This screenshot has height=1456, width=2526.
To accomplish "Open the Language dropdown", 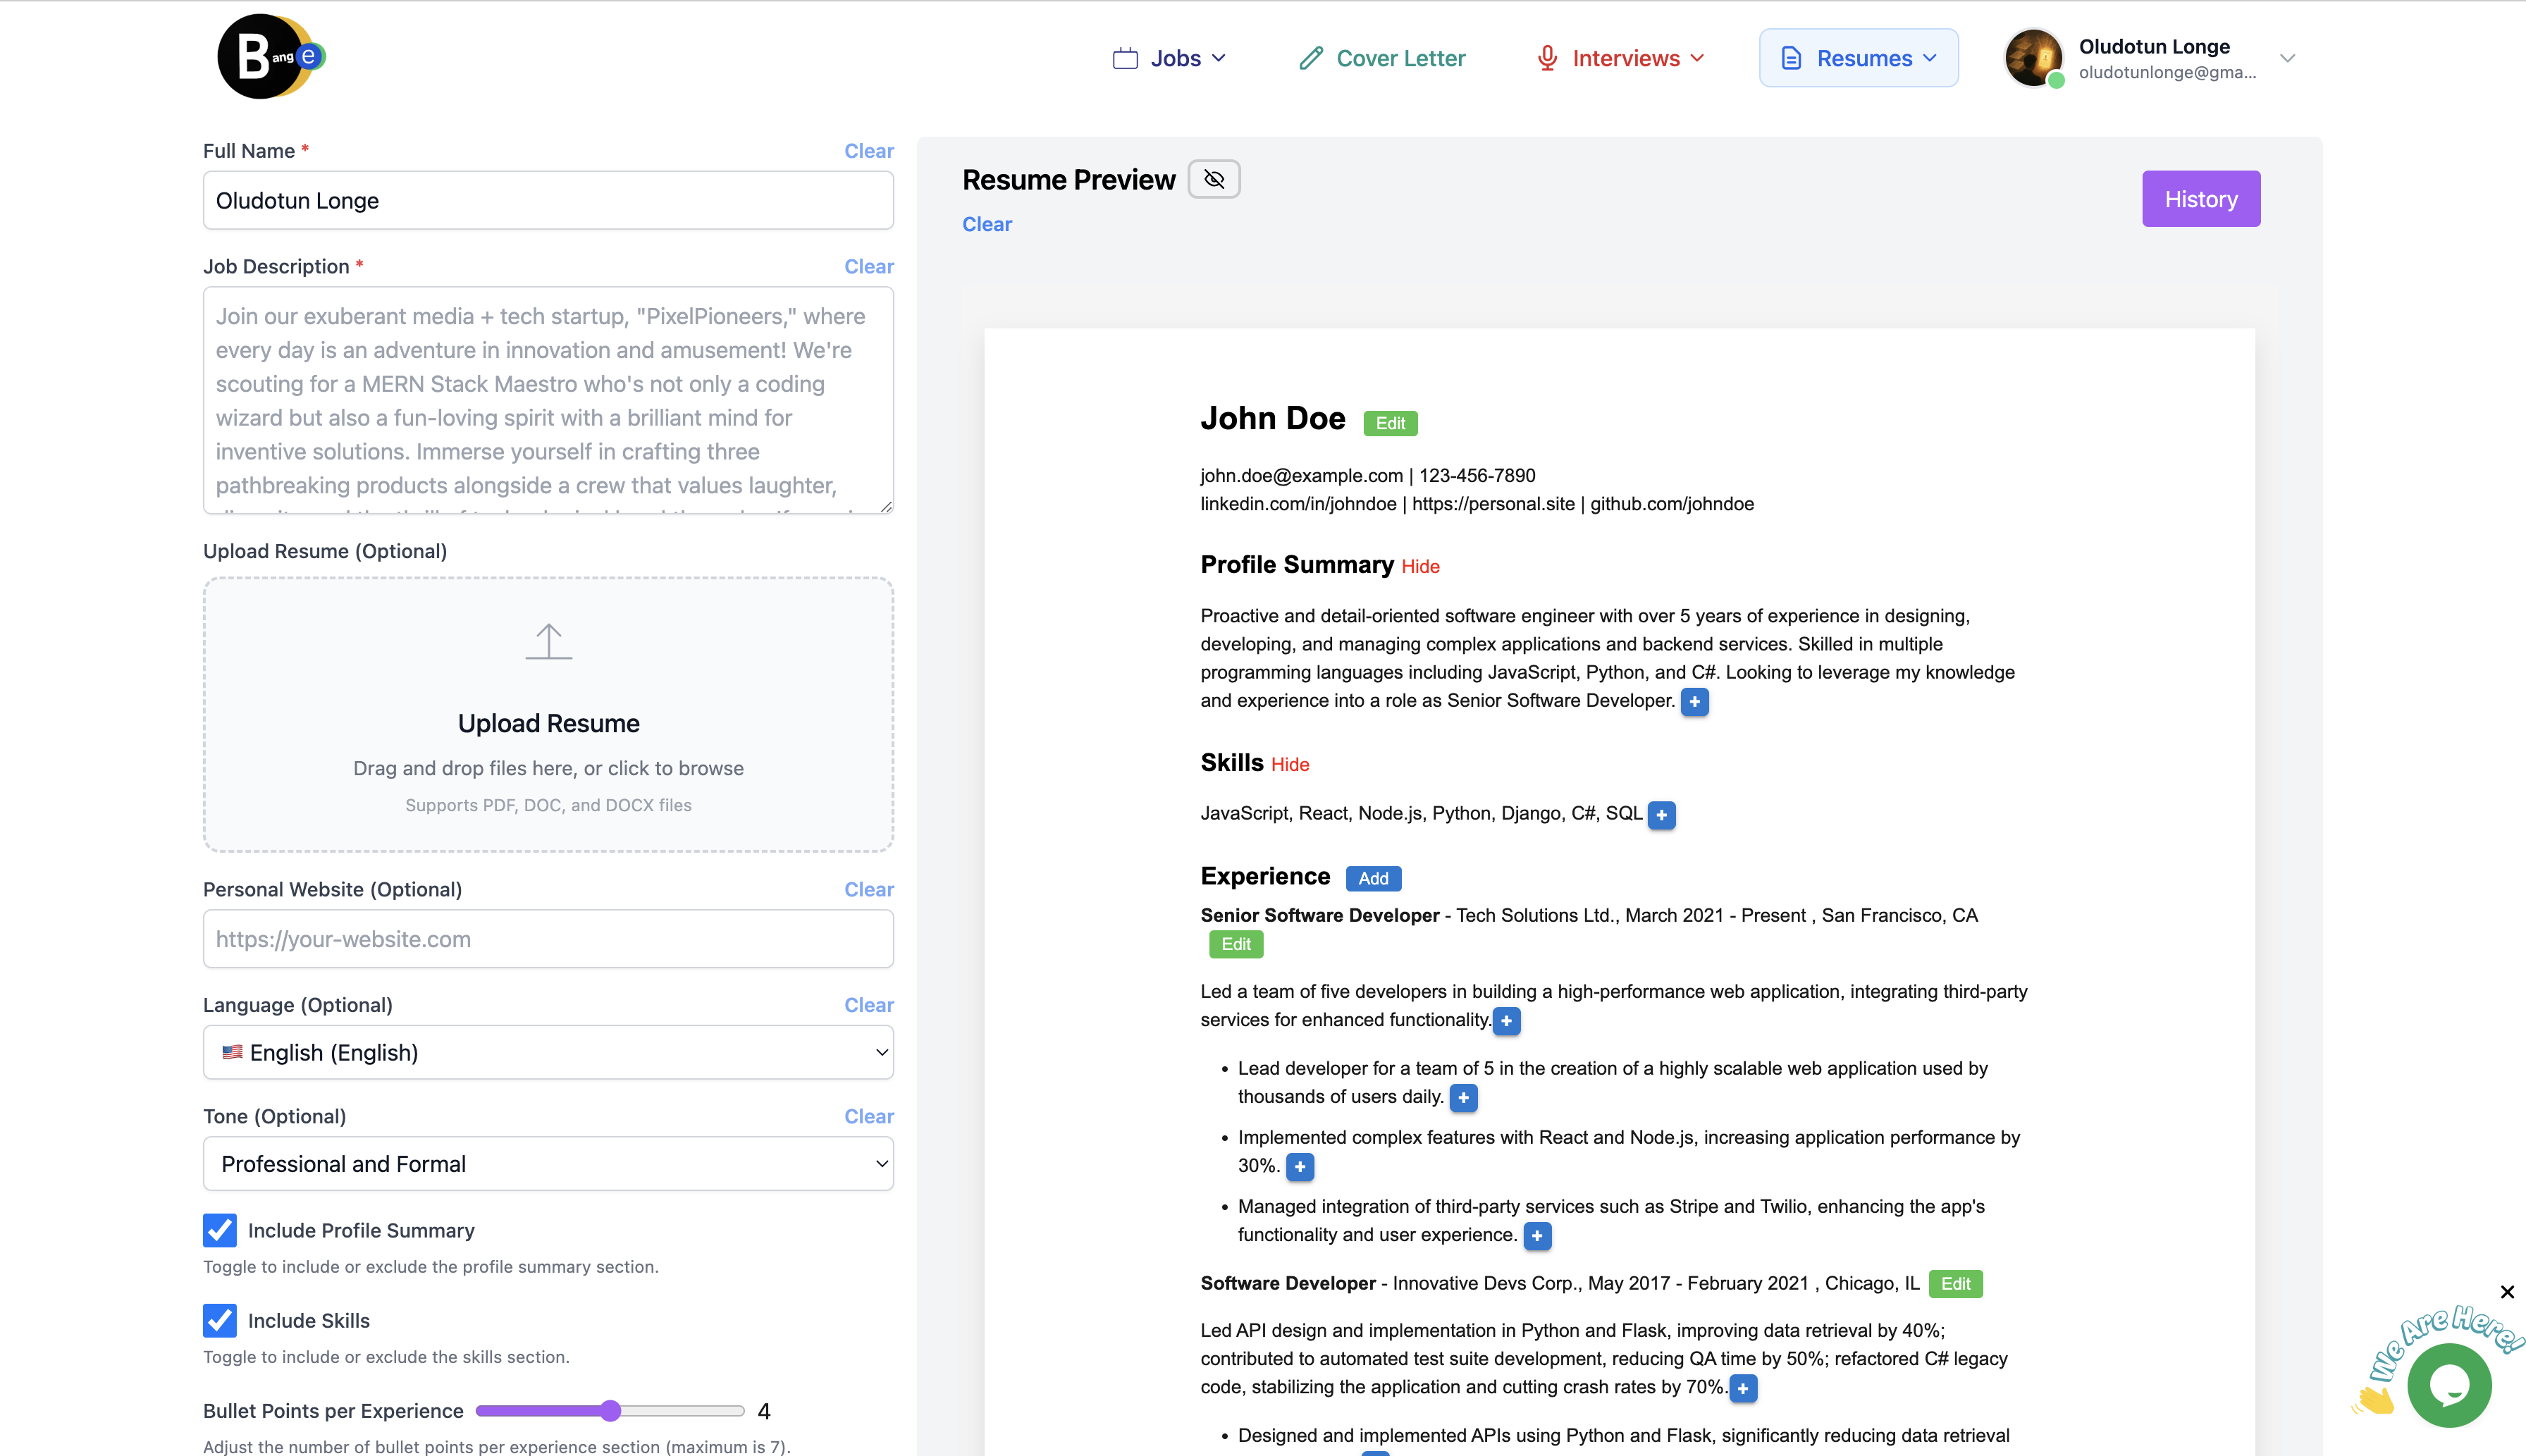I will pyautogui.click(x=547, y=1052).
